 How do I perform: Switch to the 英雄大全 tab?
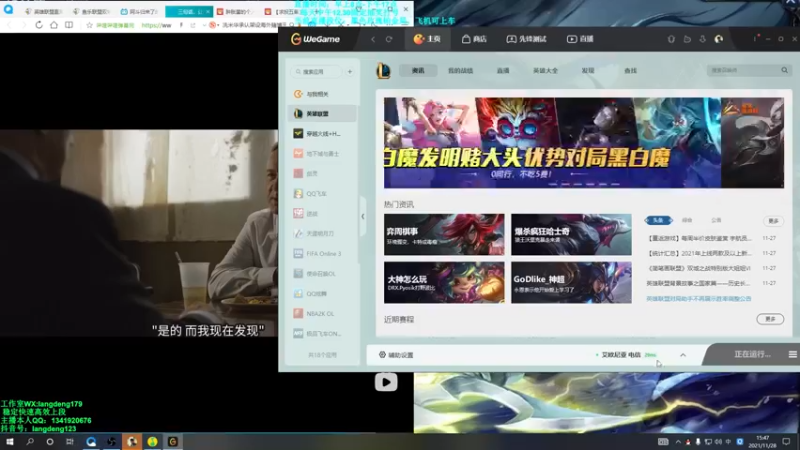tap(545, 70)
